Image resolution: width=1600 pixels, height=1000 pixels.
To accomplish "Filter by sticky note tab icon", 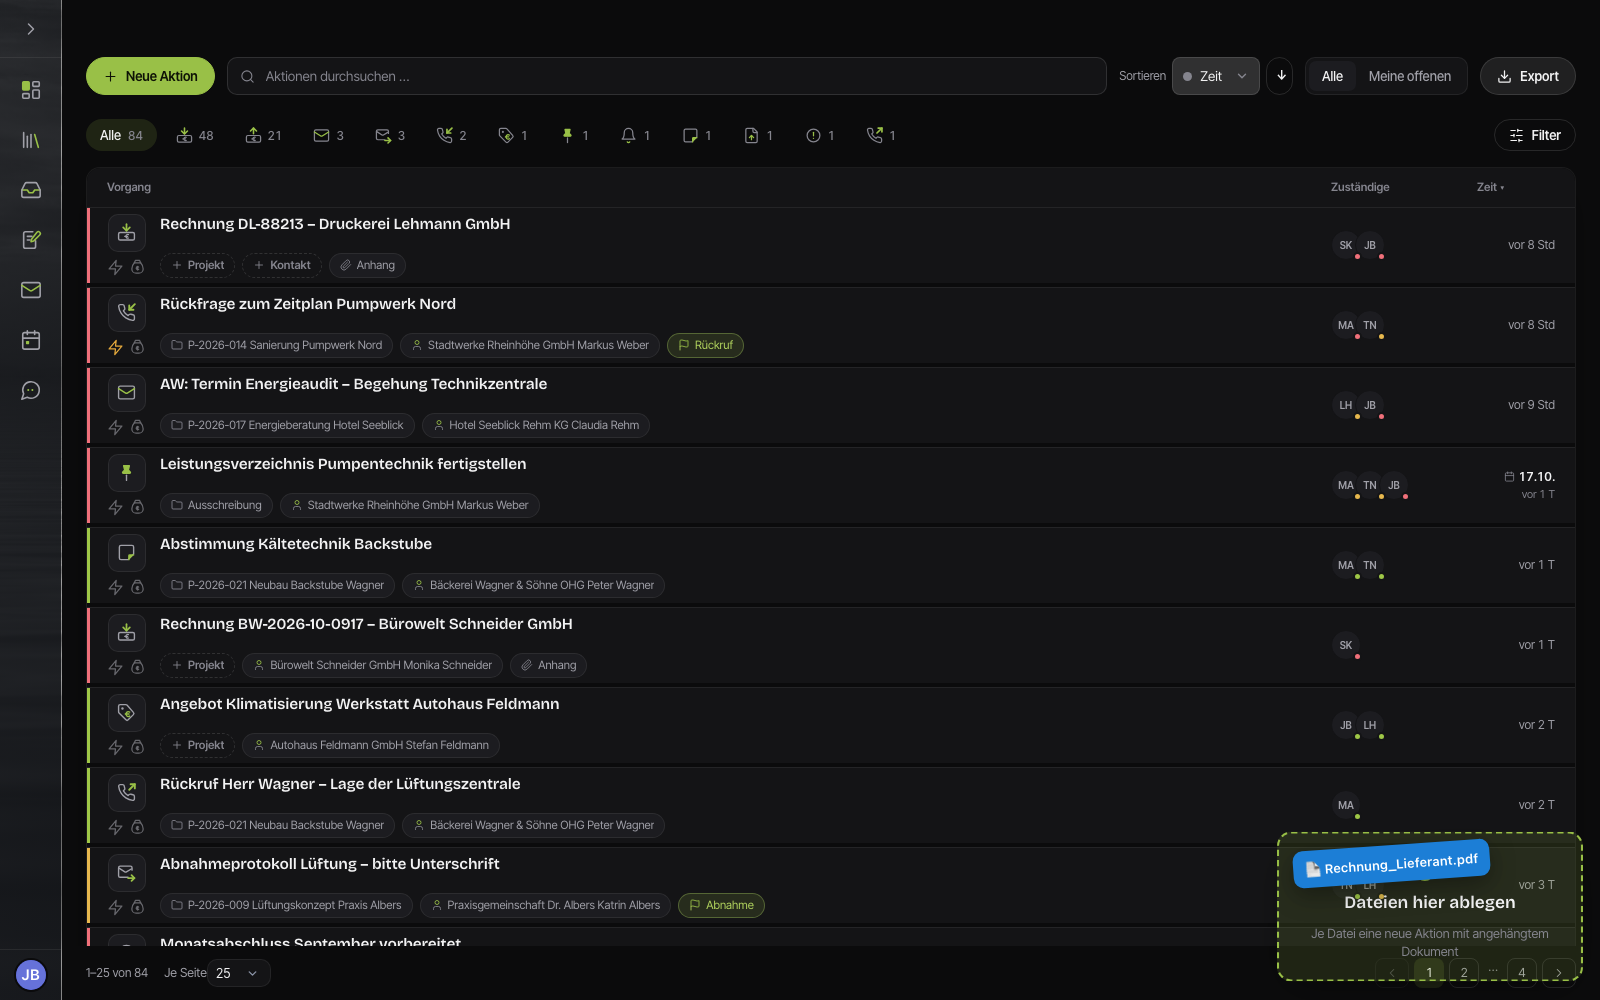I will pos(697,135).
